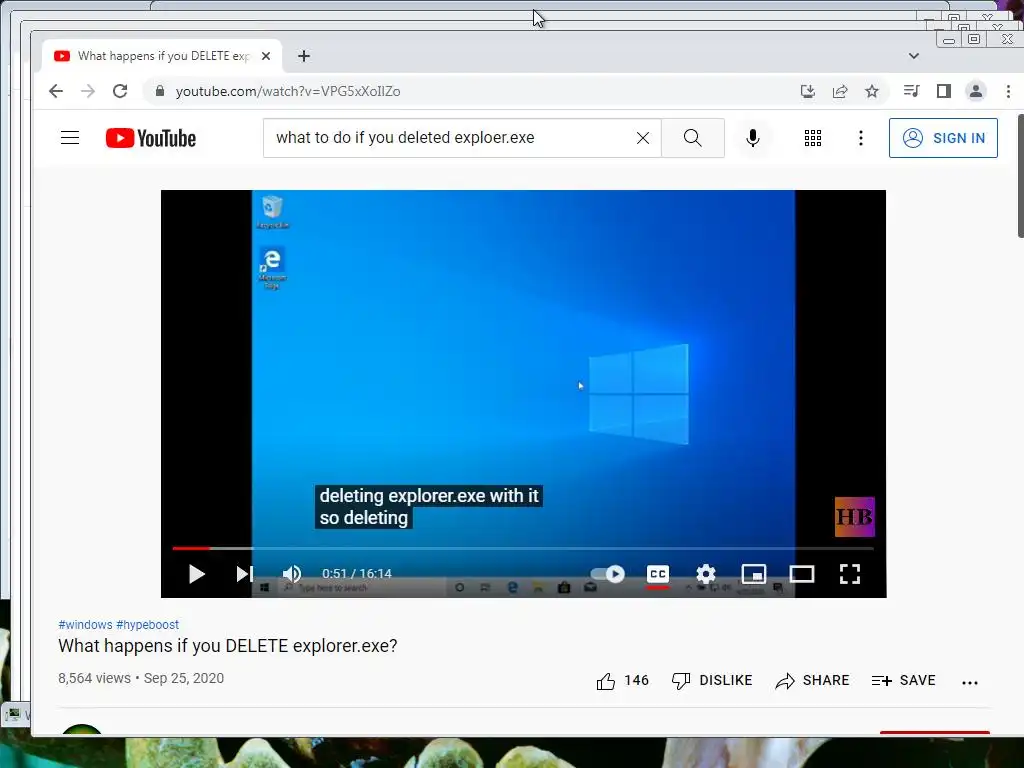Open the Chrome three-dot menu

coord(1008,91)
